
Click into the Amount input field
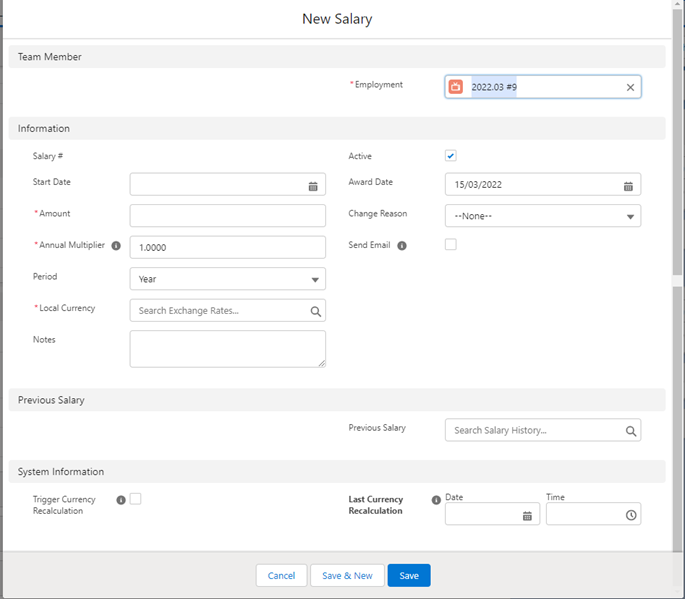click(227, 216)
